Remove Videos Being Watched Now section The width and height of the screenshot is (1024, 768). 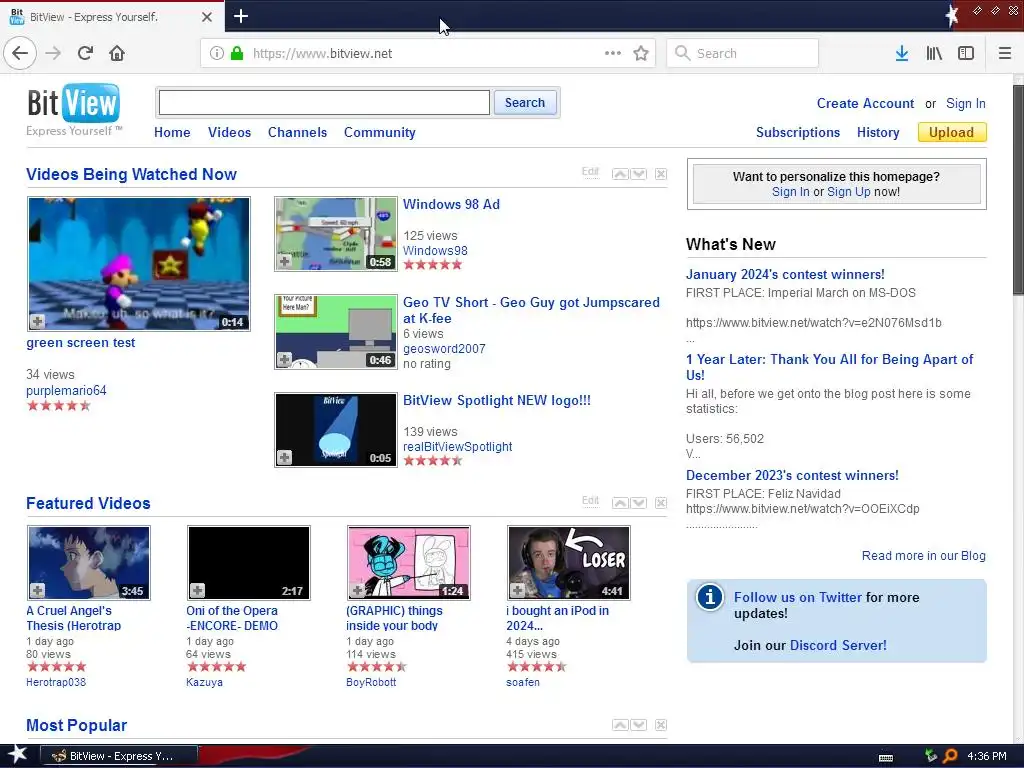click(661, 174)
